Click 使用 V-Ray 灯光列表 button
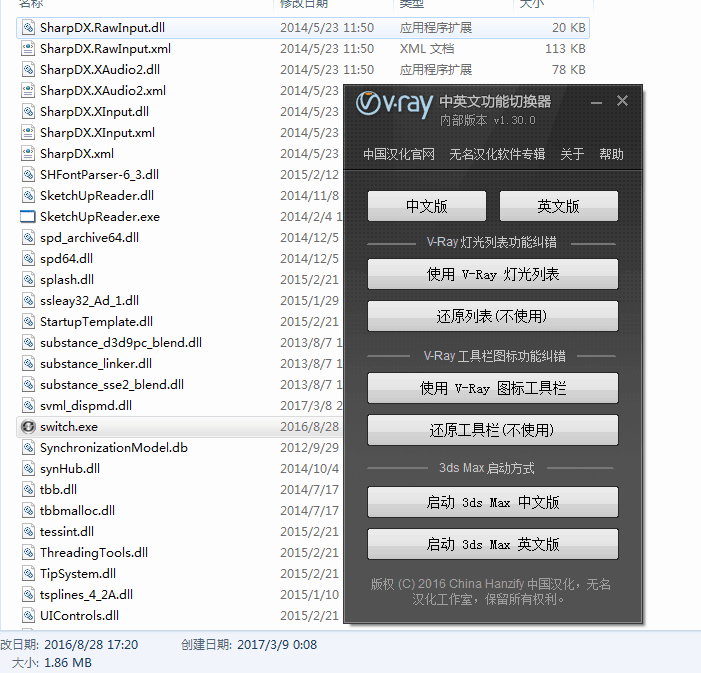 click(493, 274)
